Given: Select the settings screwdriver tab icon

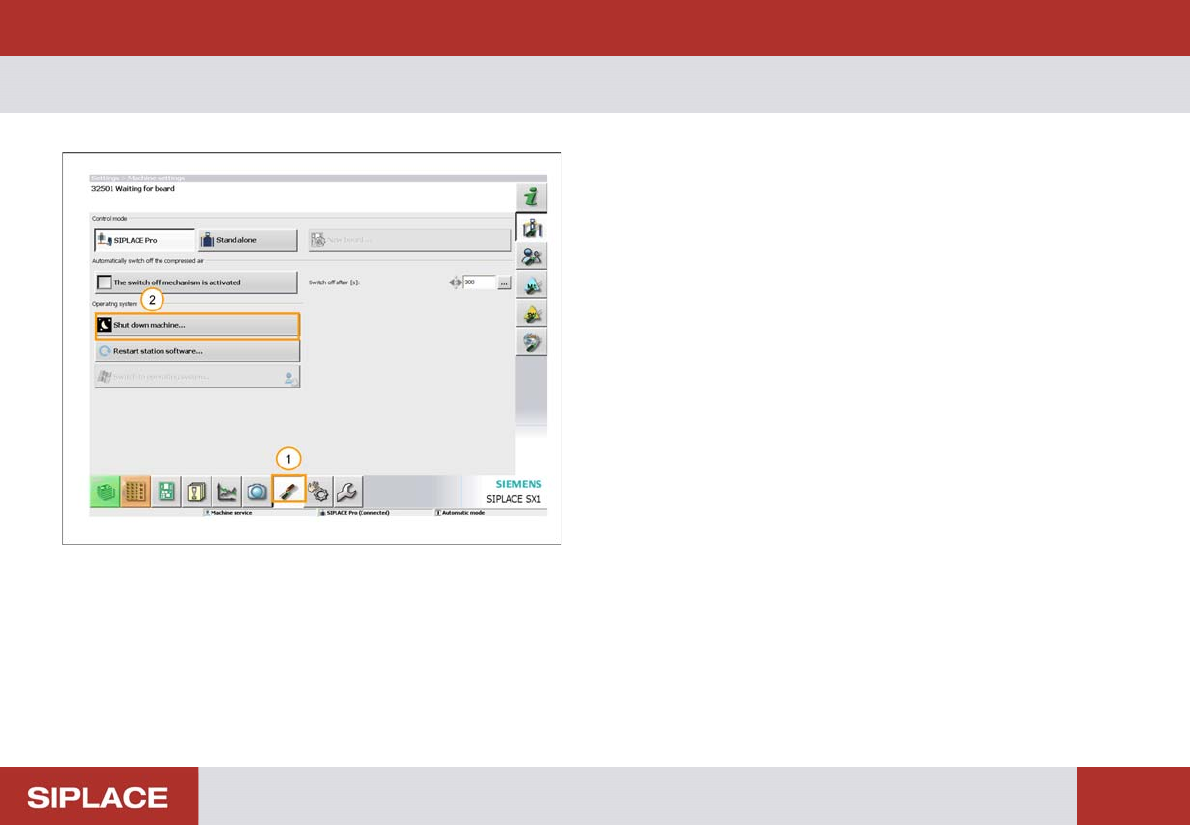Looking at the screenshot, I should [x=288, y=490].
